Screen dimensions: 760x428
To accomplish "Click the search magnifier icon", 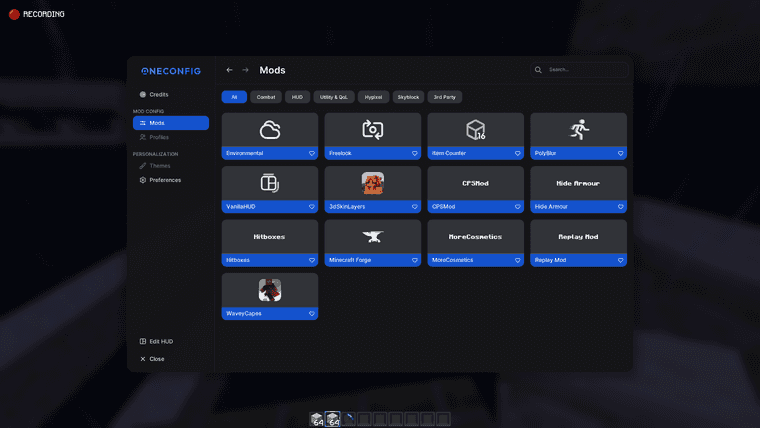I will pos(538,70).
